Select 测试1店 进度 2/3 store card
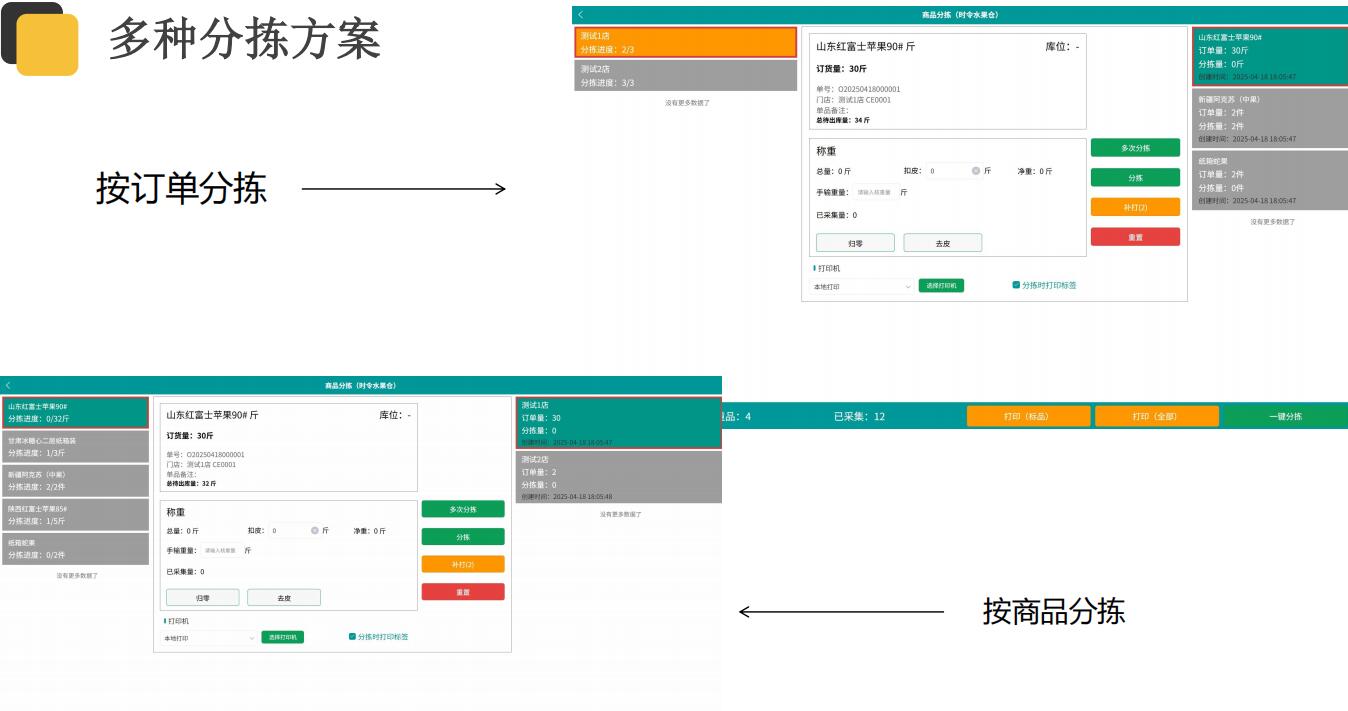This screenshot has height=711, width=1348. pos(686,43)
